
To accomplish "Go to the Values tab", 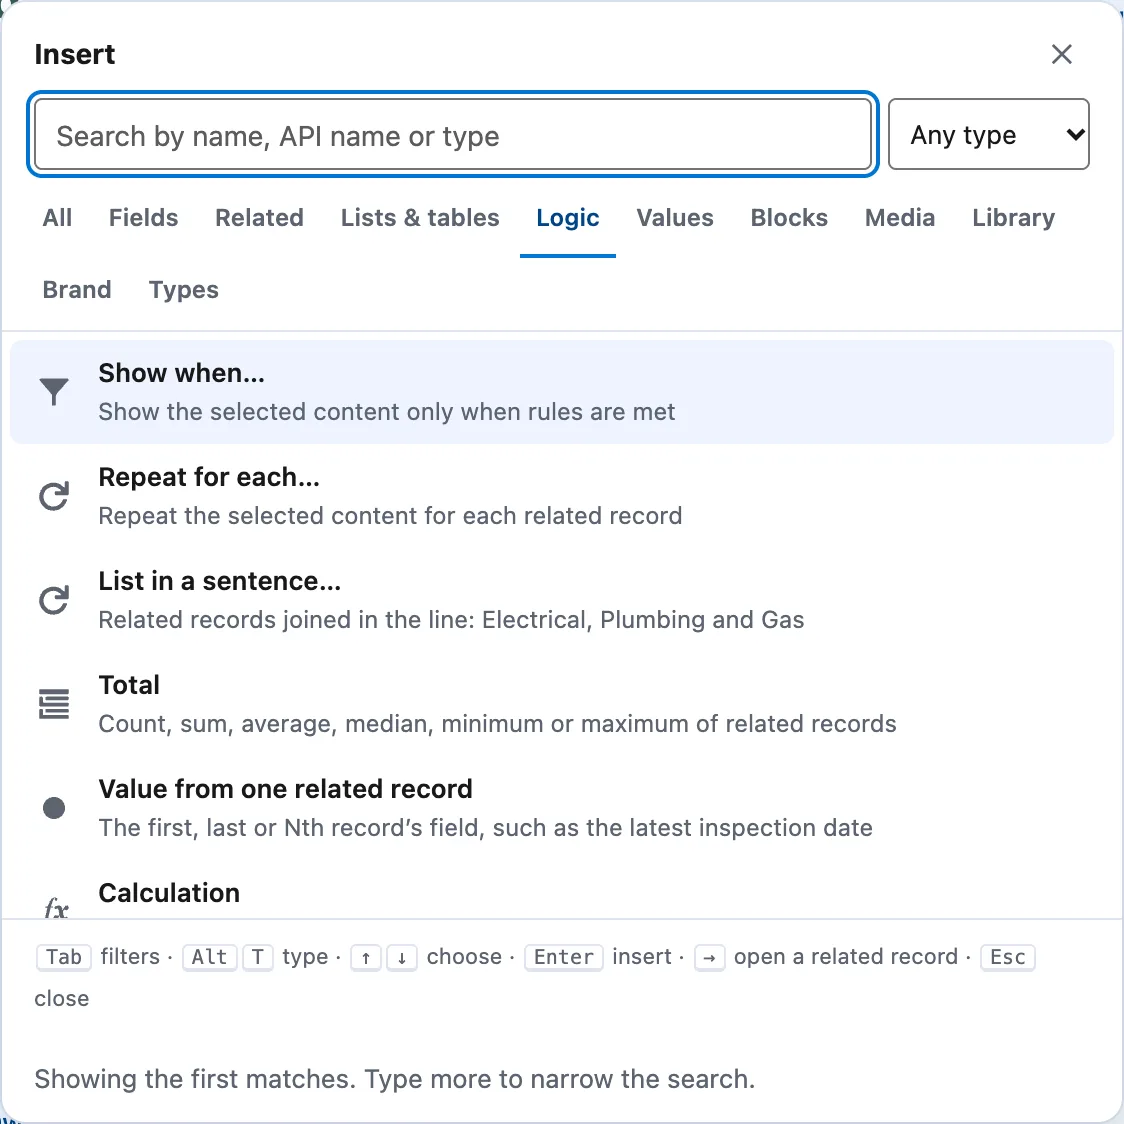I will [x=675, y=218].
